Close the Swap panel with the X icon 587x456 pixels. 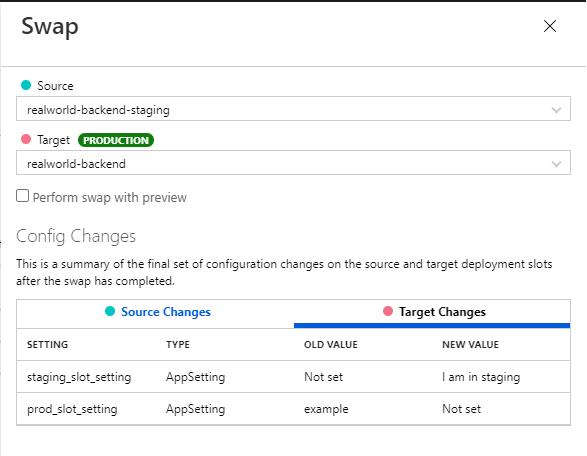[x=550, y=26]
